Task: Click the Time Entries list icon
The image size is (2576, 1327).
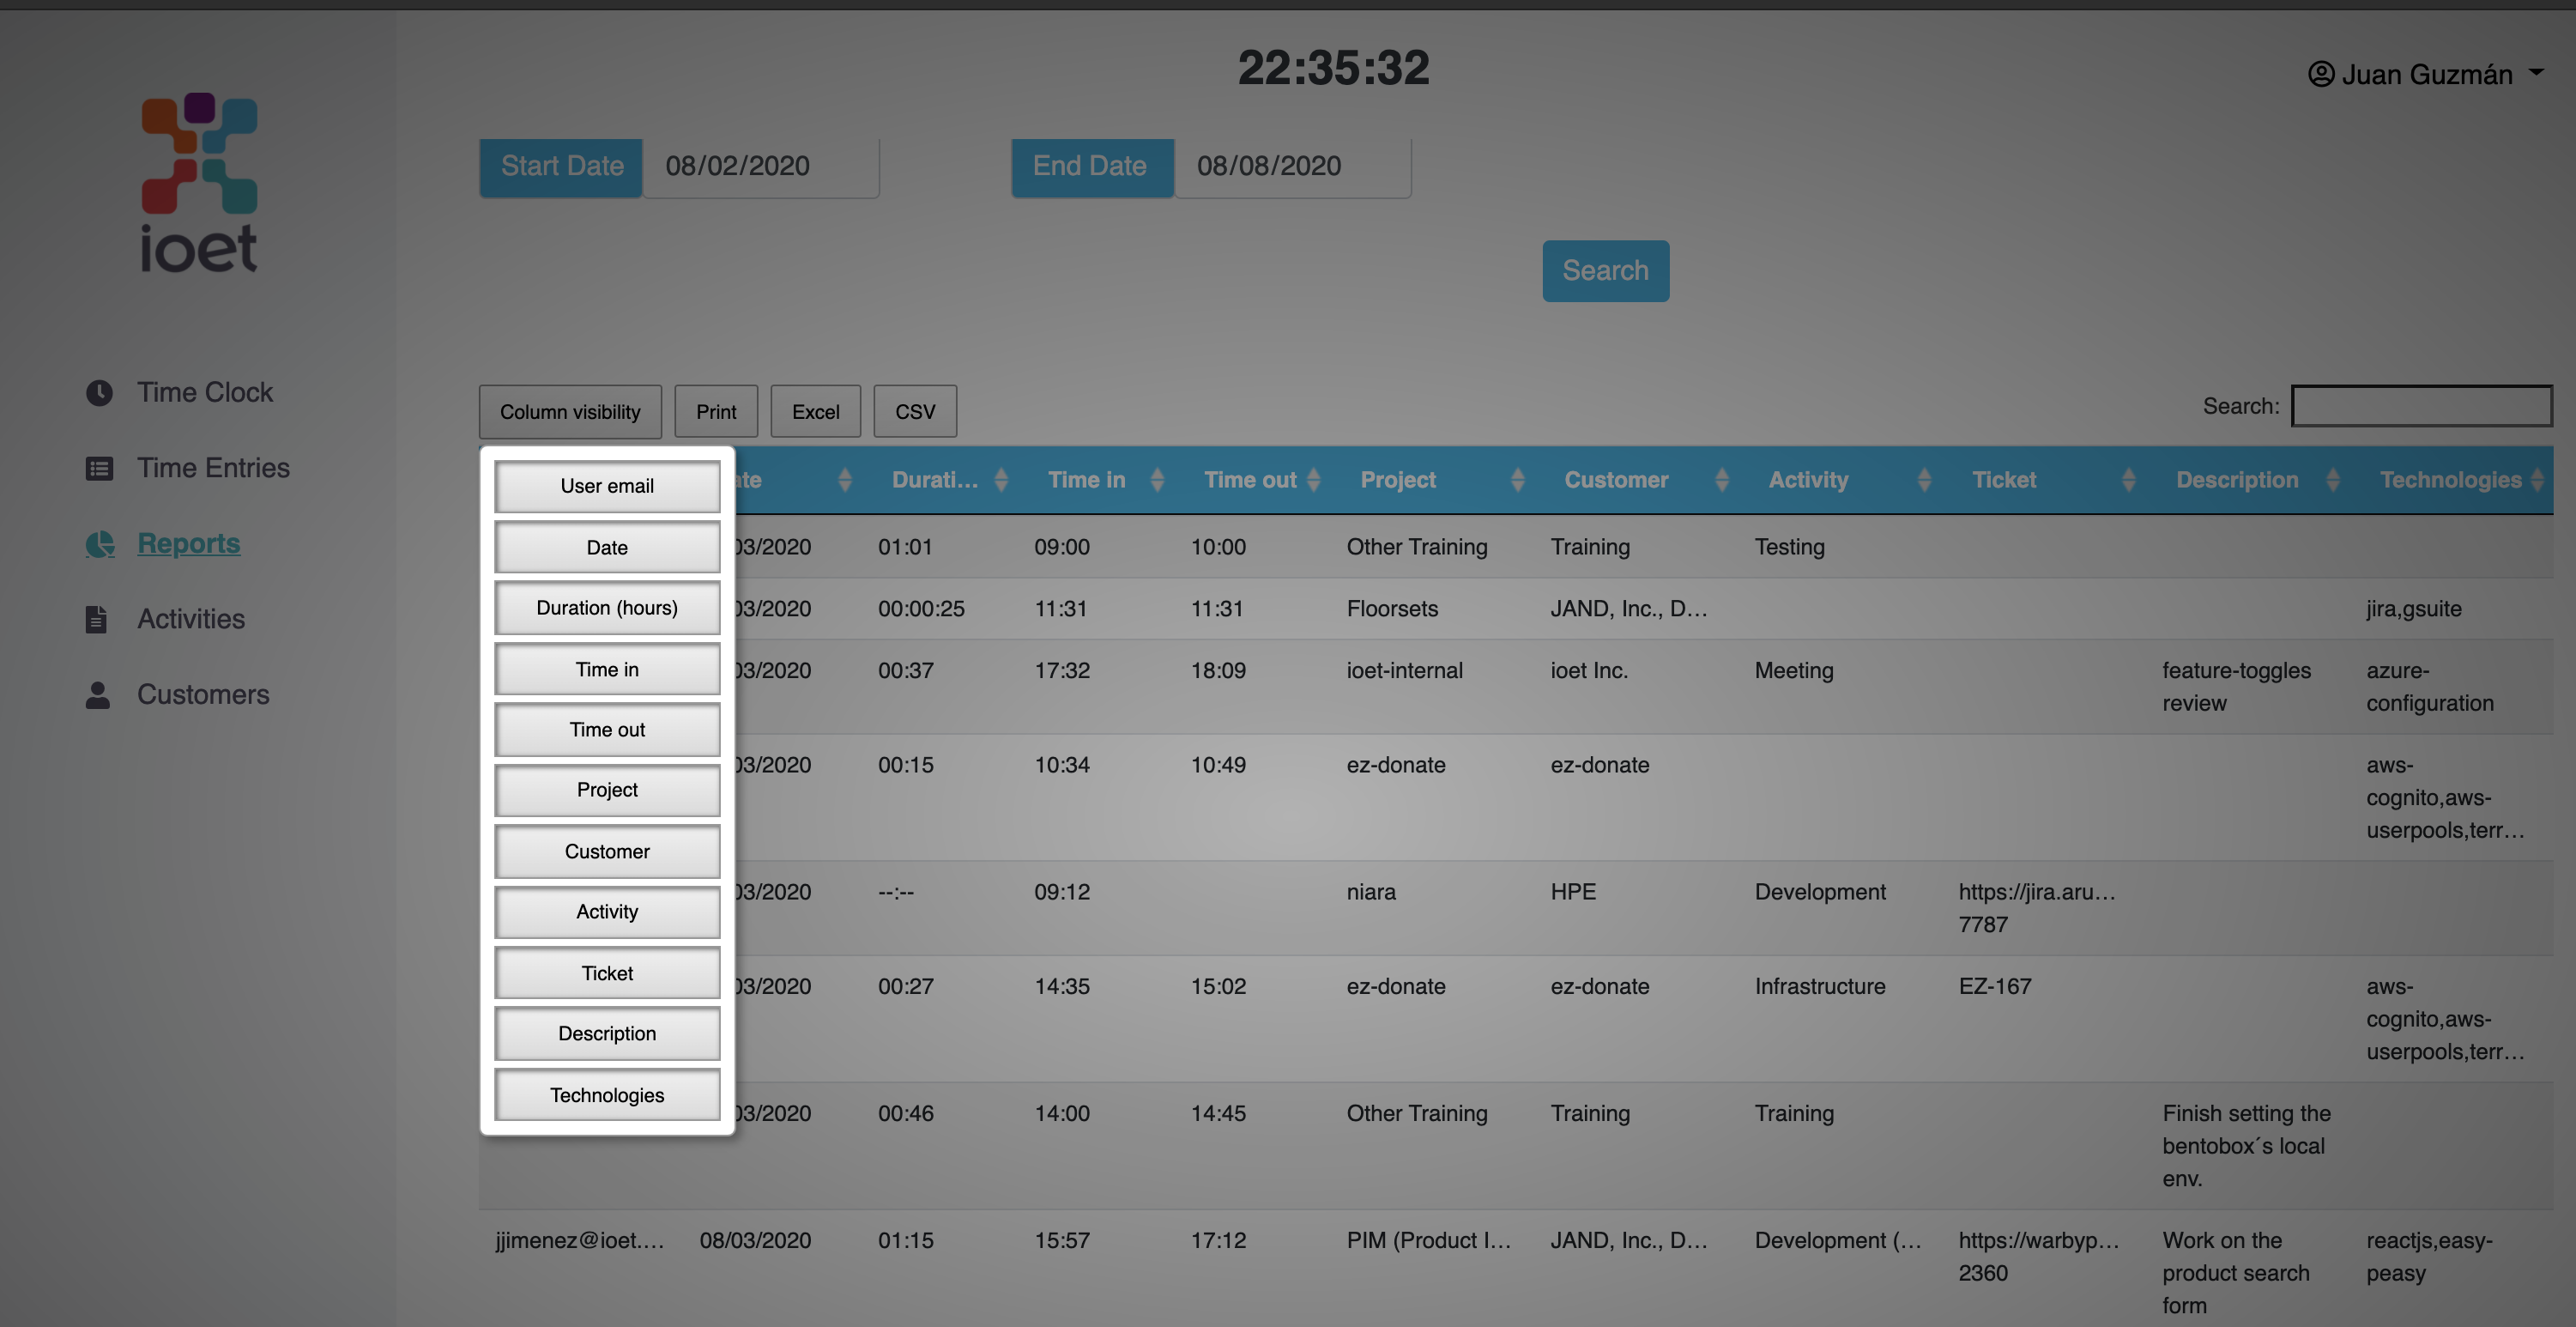Action: (99, 468)
